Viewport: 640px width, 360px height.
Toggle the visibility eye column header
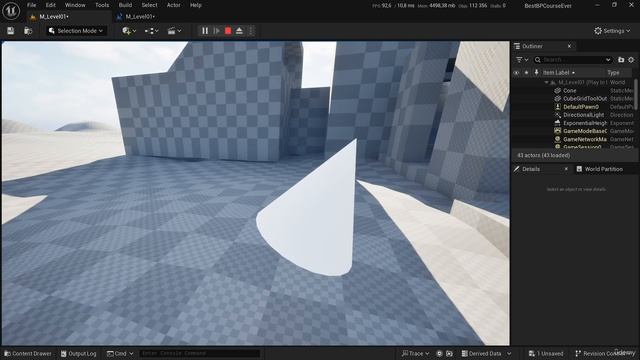coord(516,73)
